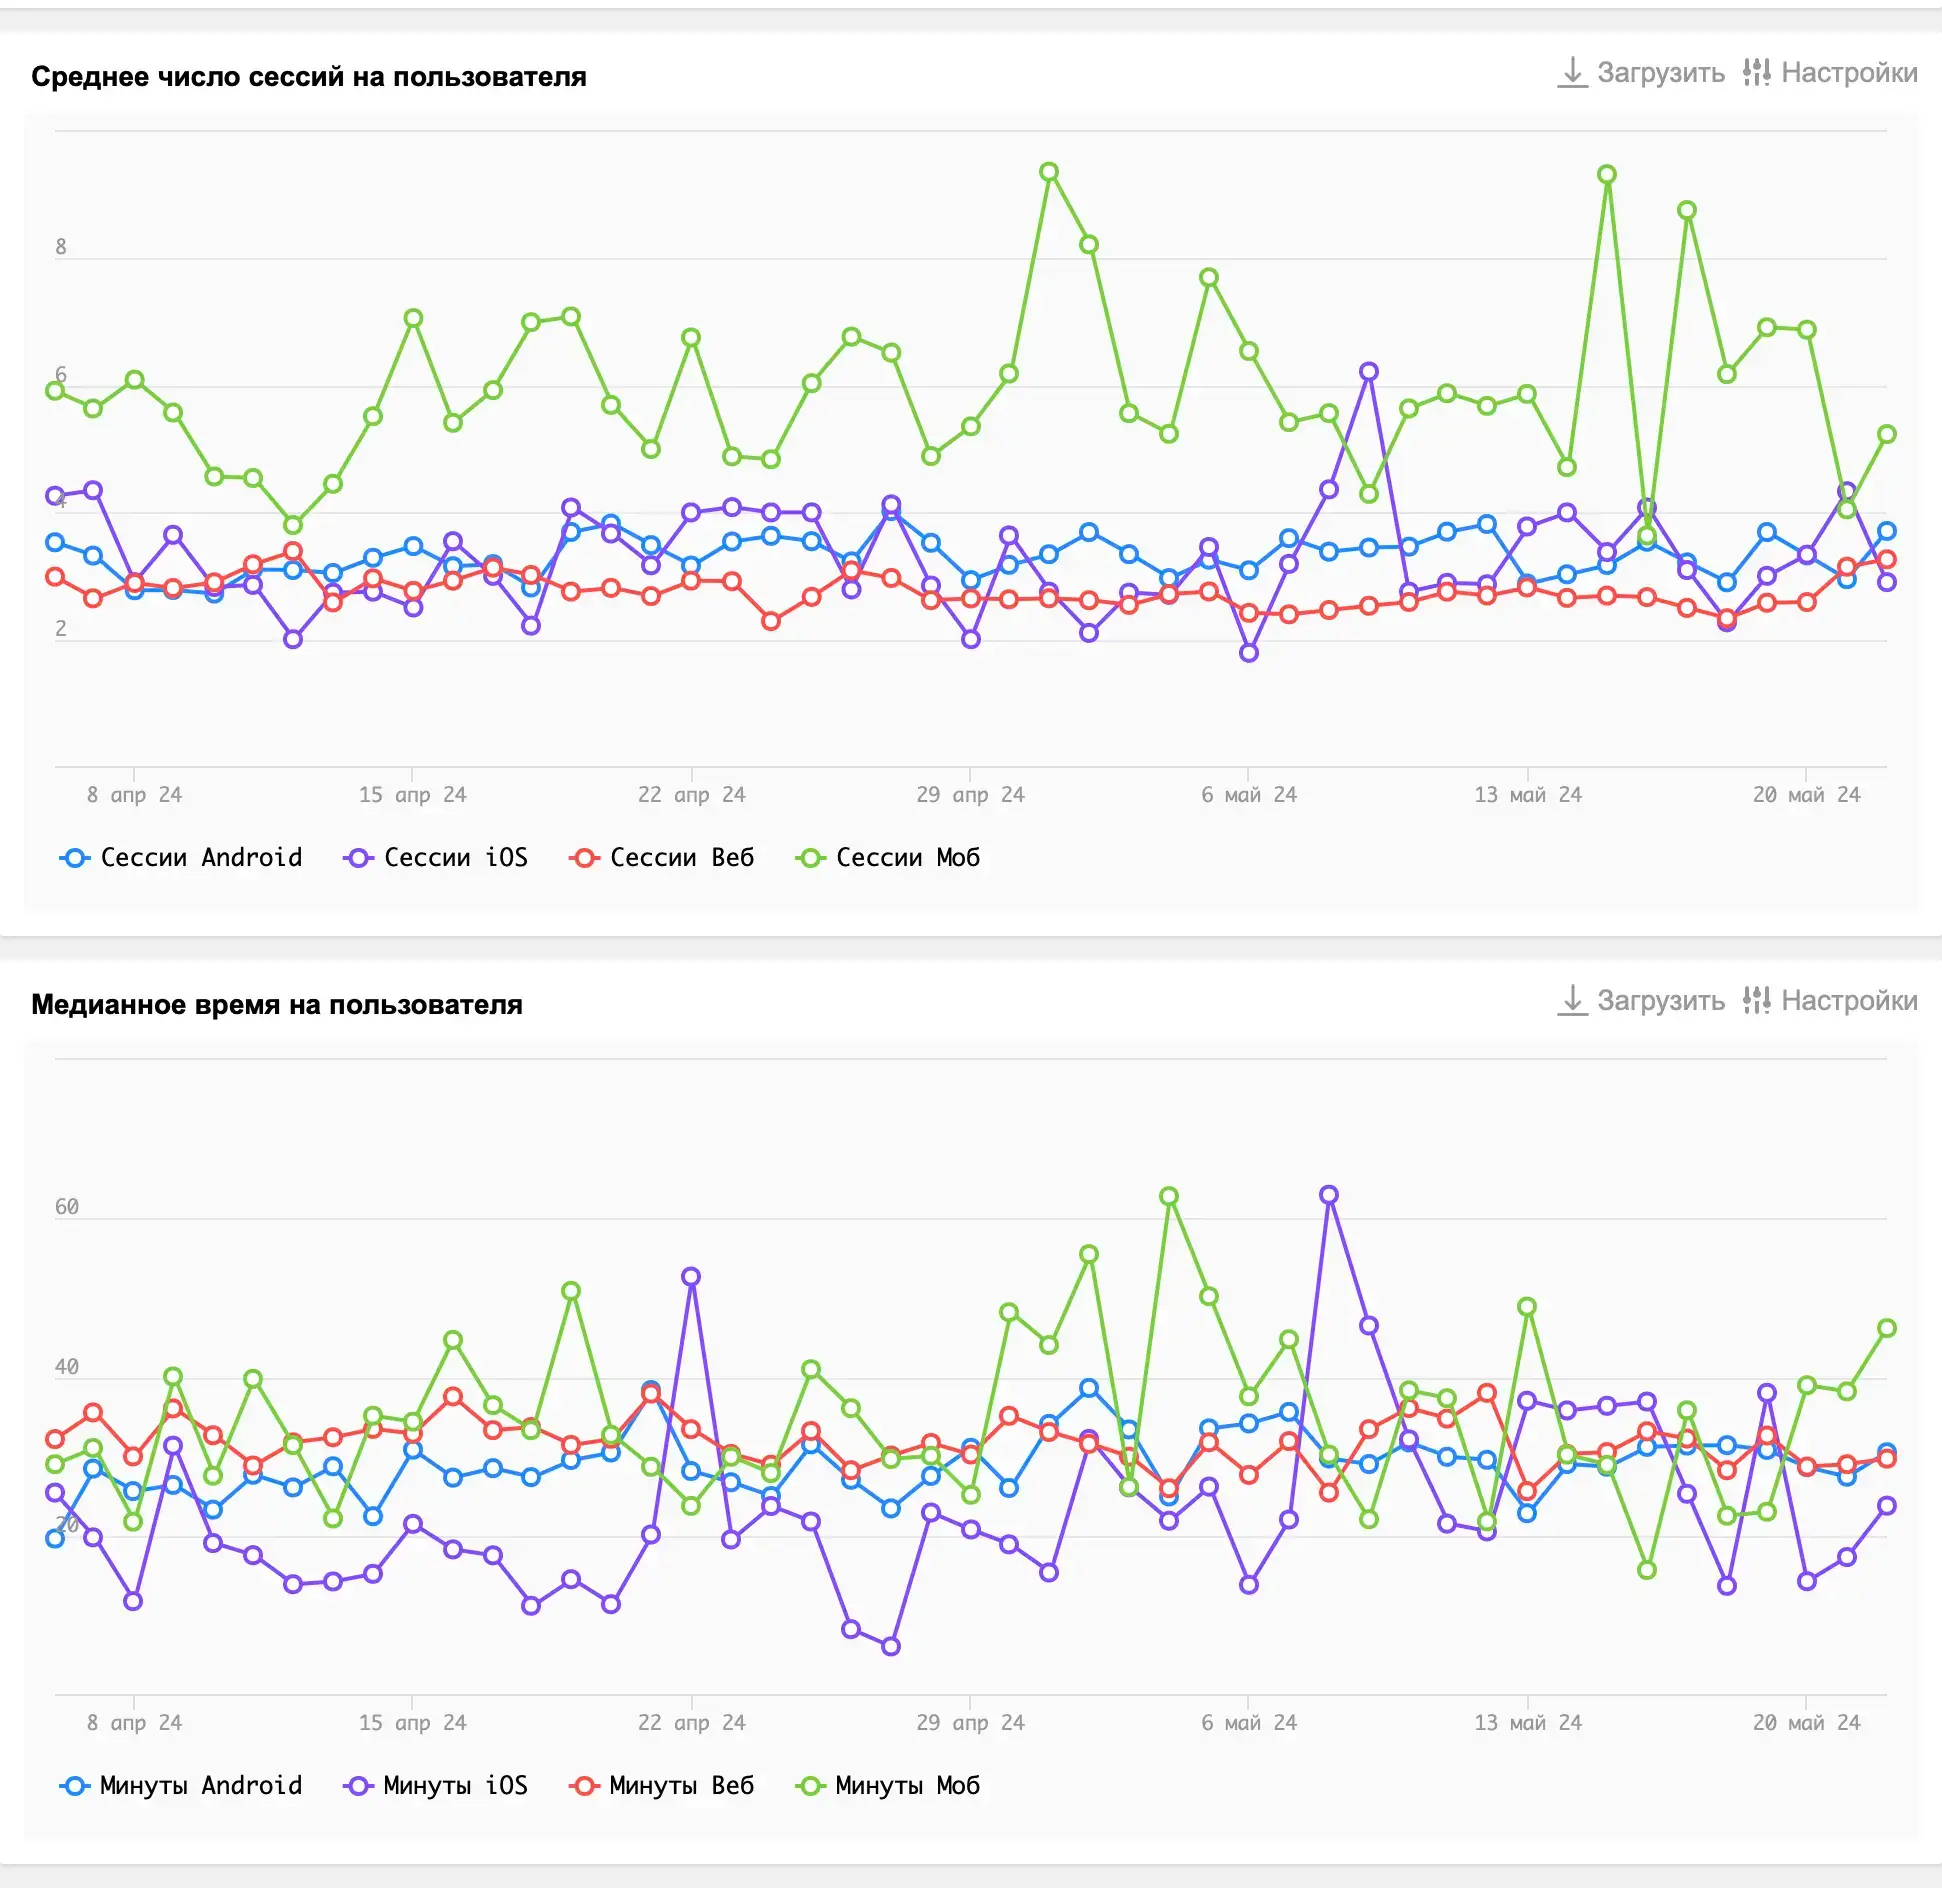Click sliders icon in median time header
This screenshot has width=1942, height=1888.
[x=1757, y=1000]
